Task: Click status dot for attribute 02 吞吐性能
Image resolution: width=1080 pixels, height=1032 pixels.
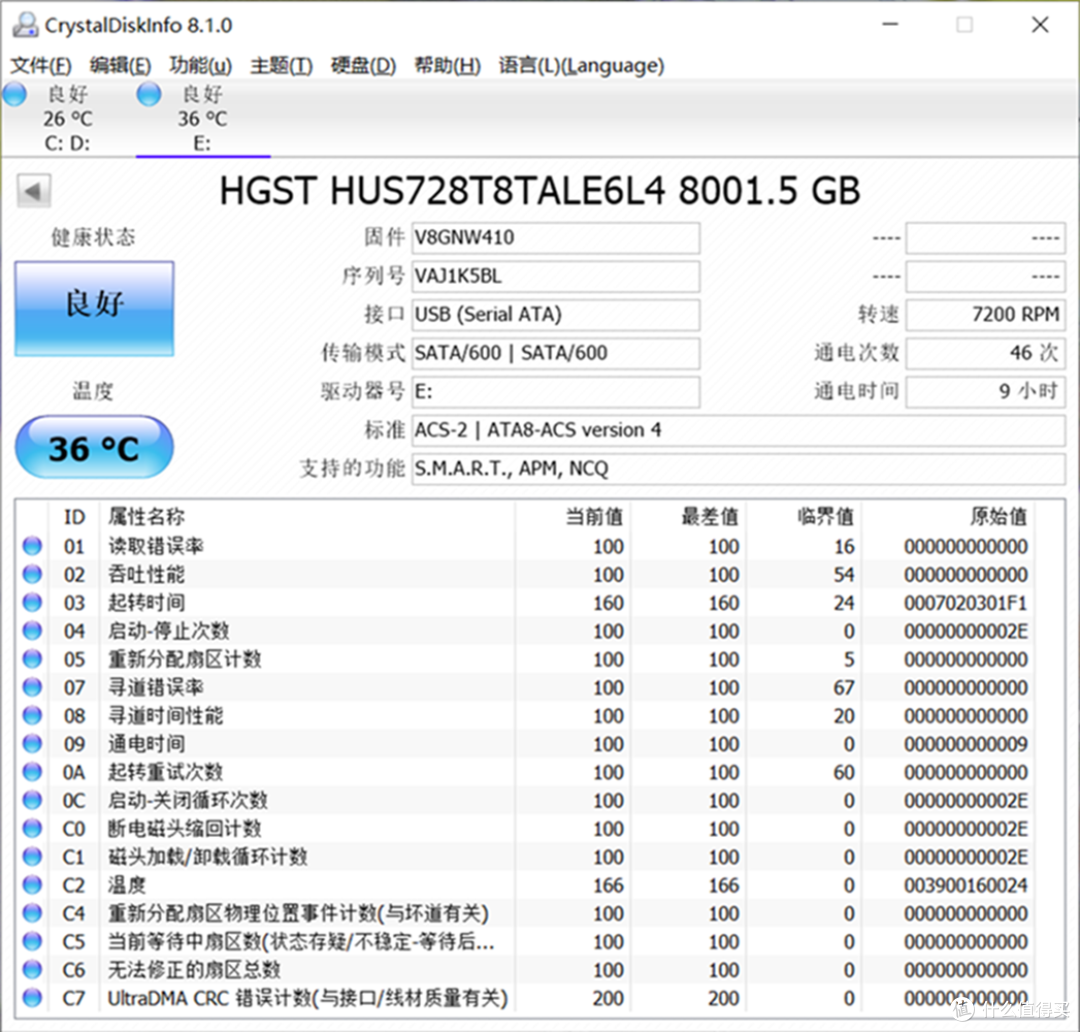Action: pos(32,575)
